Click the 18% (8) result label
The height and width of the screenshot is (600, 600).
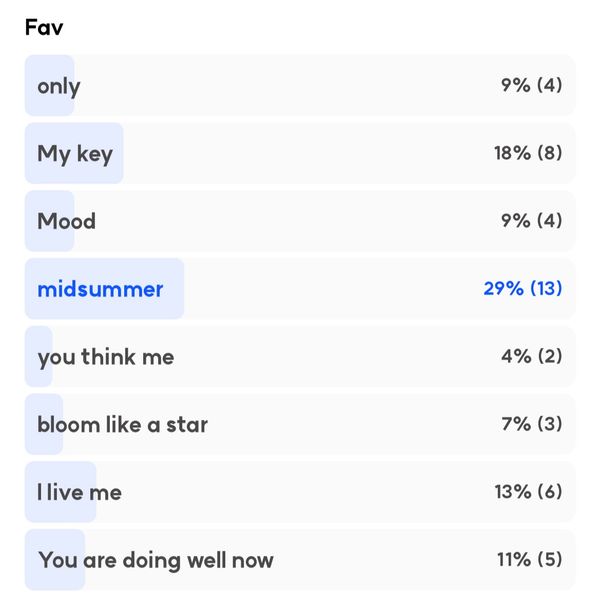[528, 153]
